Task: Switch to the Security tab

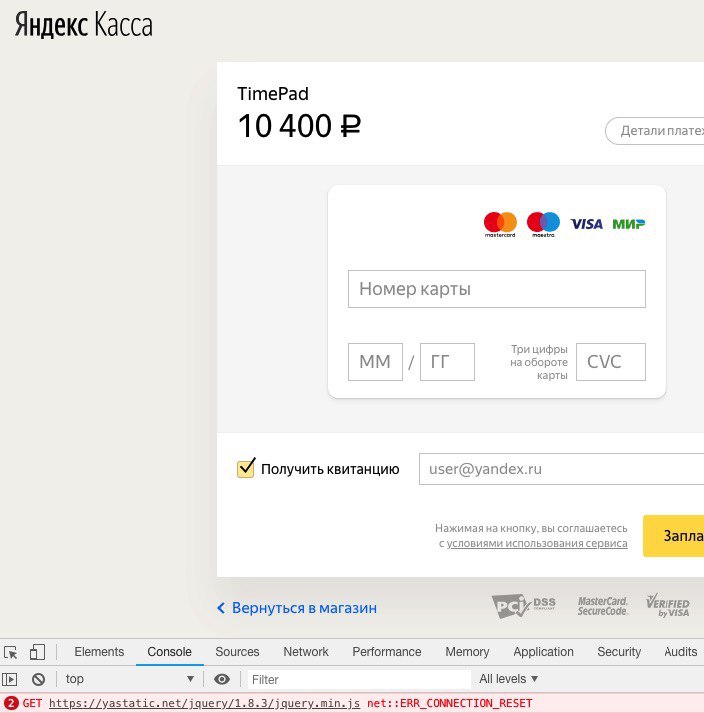Action: (619, 652)
